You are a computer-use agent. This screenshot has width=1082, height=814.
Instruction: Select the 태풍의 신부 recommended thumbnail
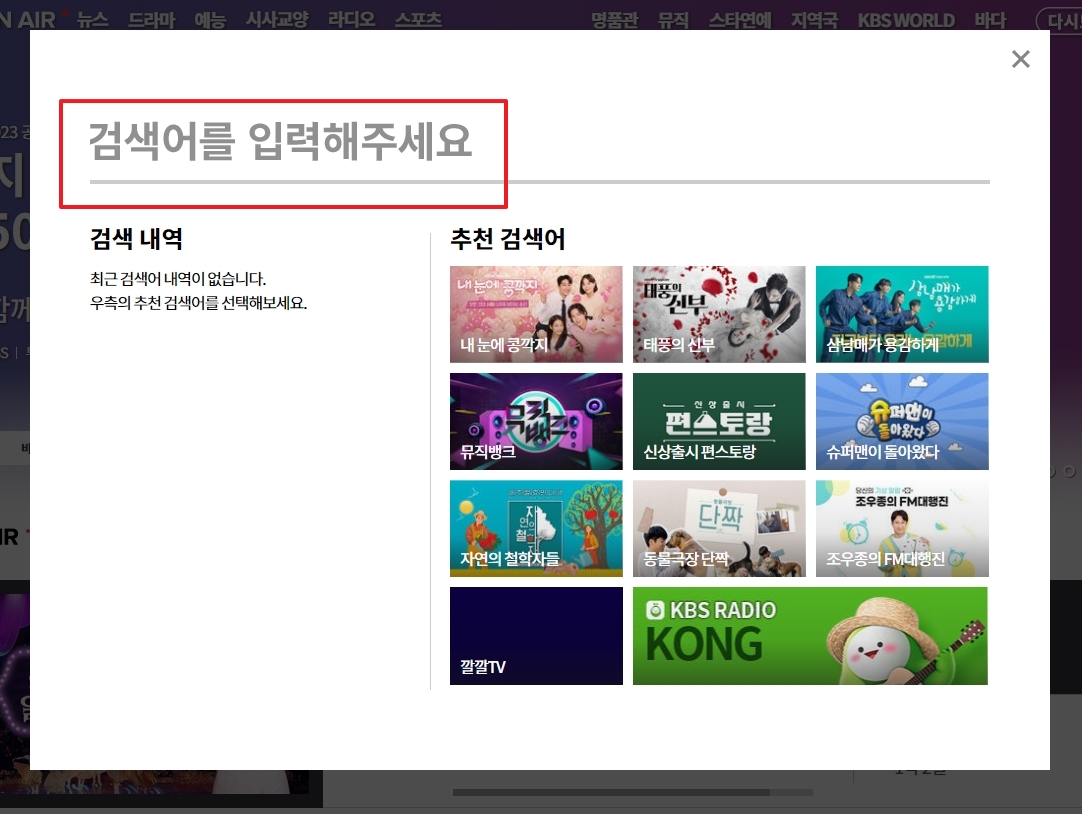click(x=719, y=314)
